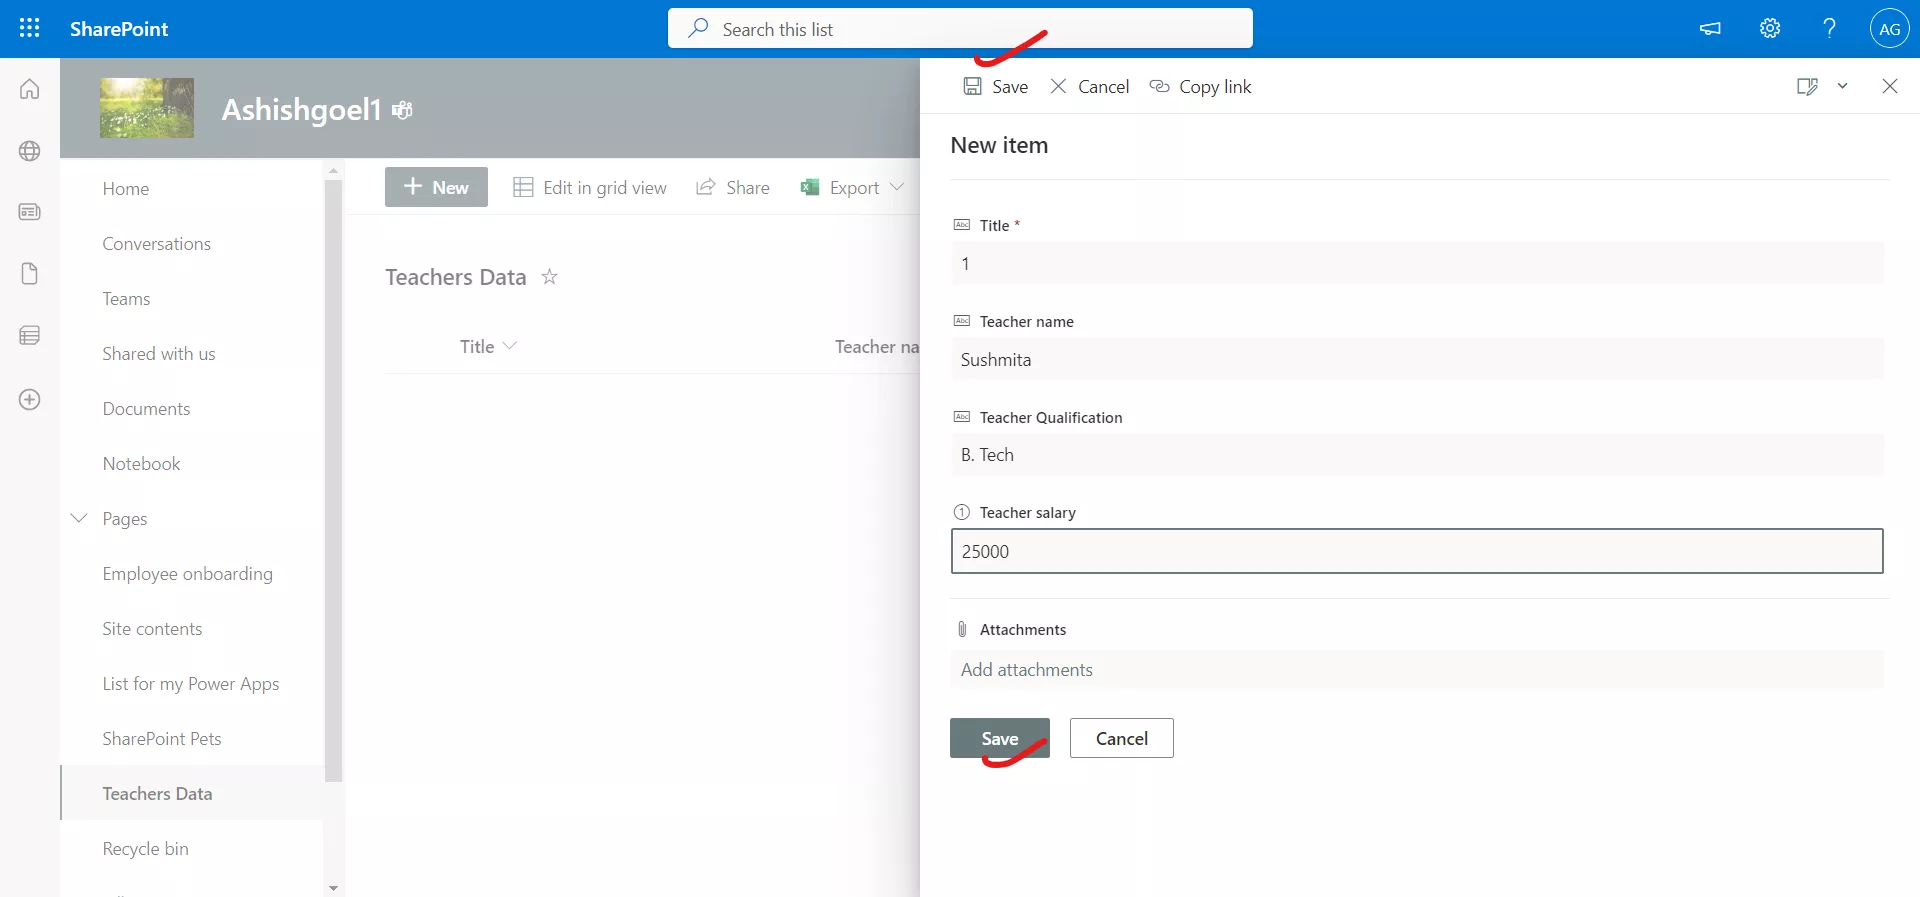The height and width of the screenshot is (897, 1920).
Task: Click Add attachments
Action: pos(1417,669)
